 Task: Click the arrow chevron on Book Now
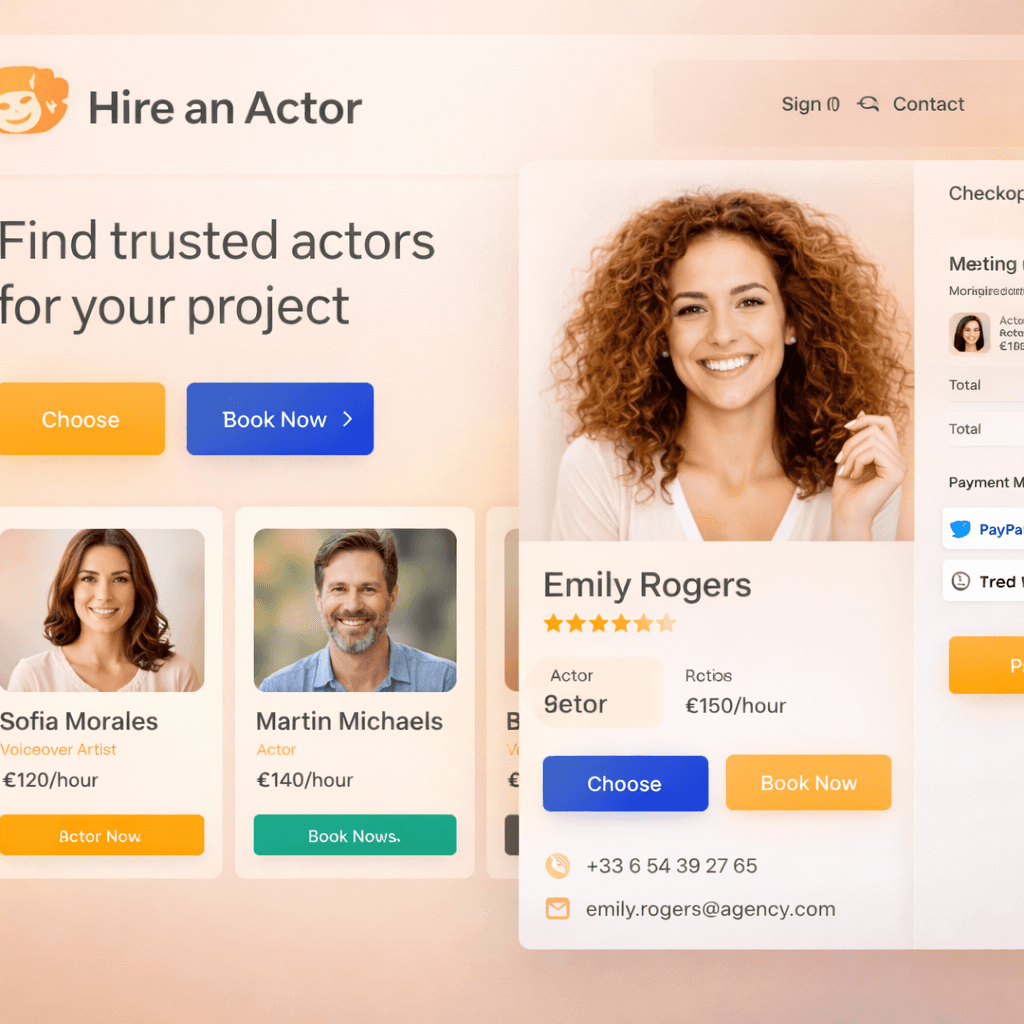coord(347,419)
